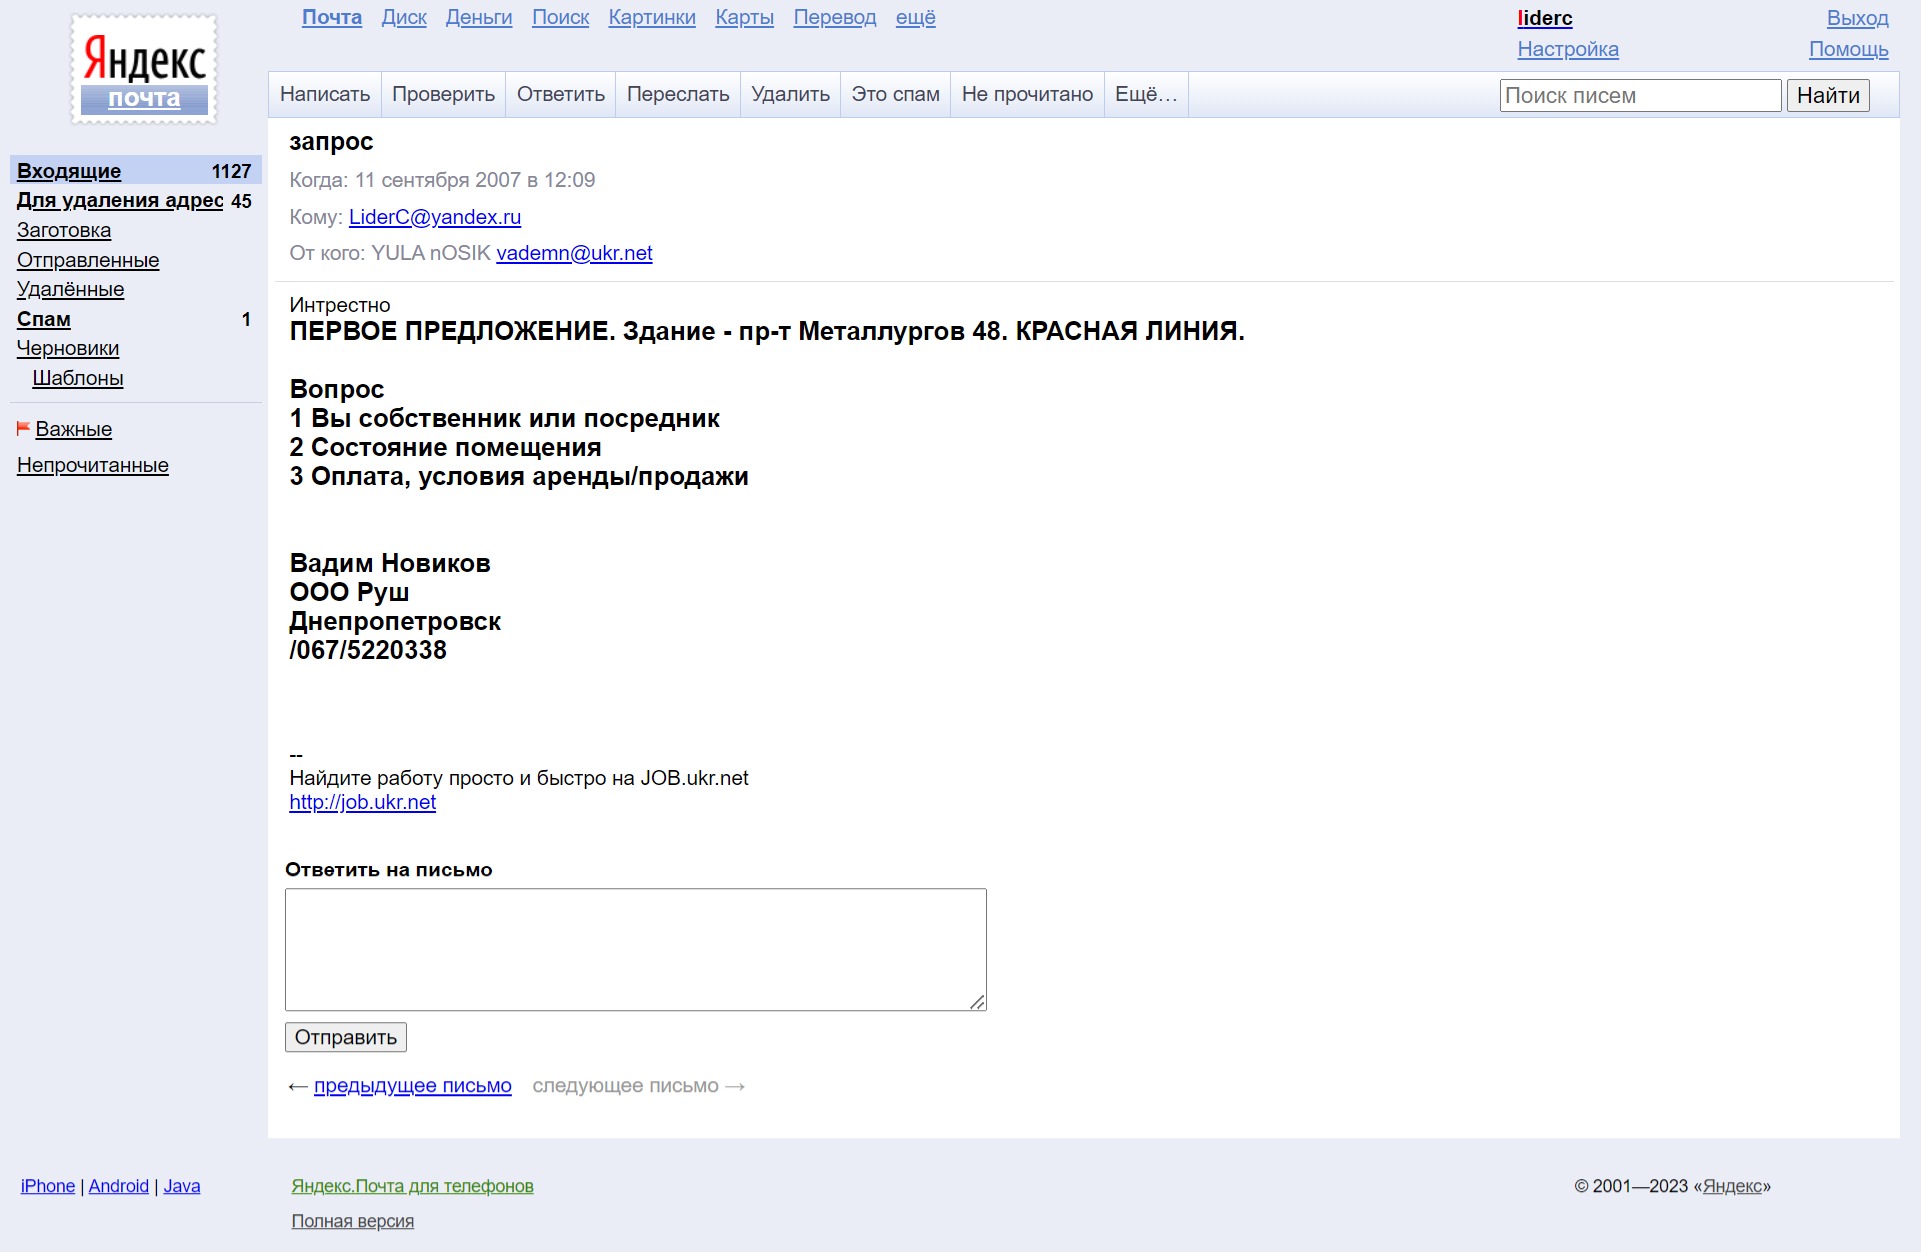This screenshot has width=1921, height=1252.
Task: Click the recipient address LiderC@yandex.ru
Action: (435, 217)
